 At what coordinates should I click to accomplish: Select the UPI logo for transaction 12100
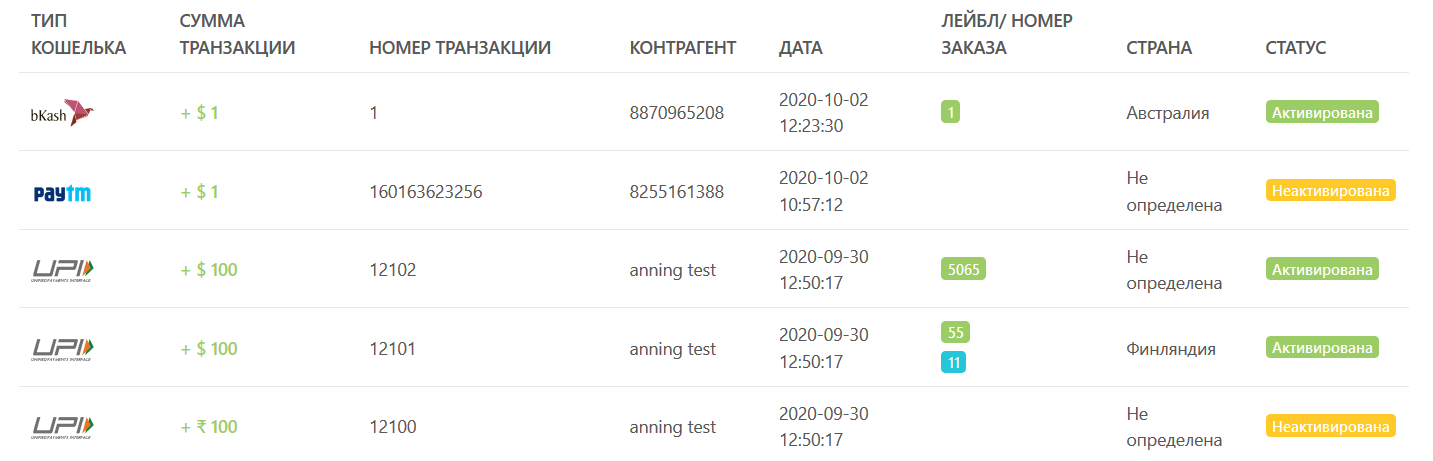coord(62,427)
